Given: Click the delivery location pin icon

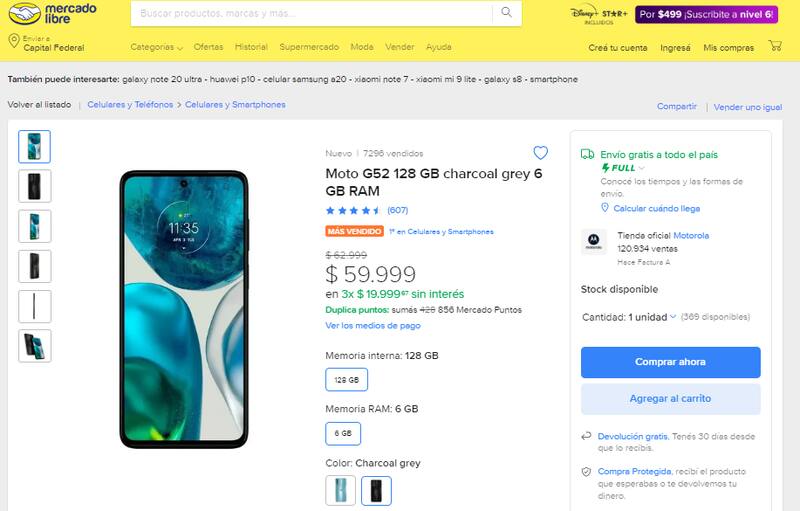Looking at the screenshot, I should click(13, 42).
